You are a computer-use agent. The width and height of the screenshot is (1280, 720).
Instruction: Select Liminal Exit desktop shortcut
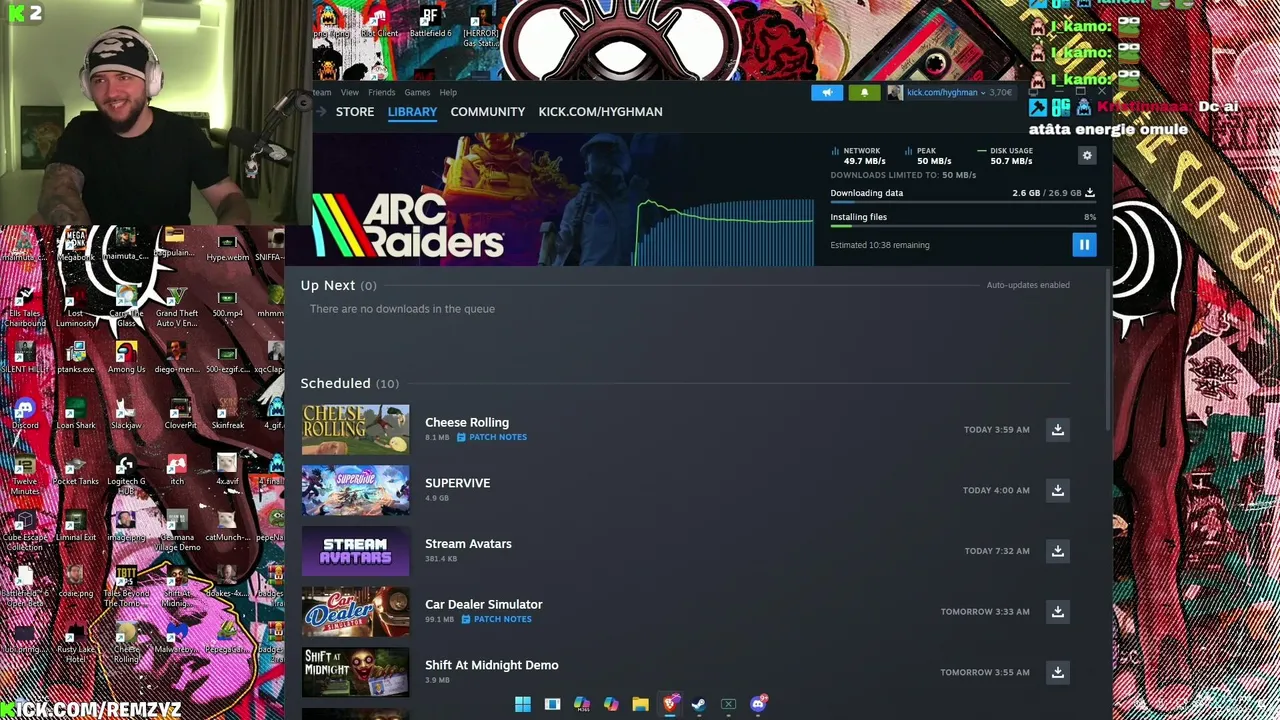click(x=76, y=525)
